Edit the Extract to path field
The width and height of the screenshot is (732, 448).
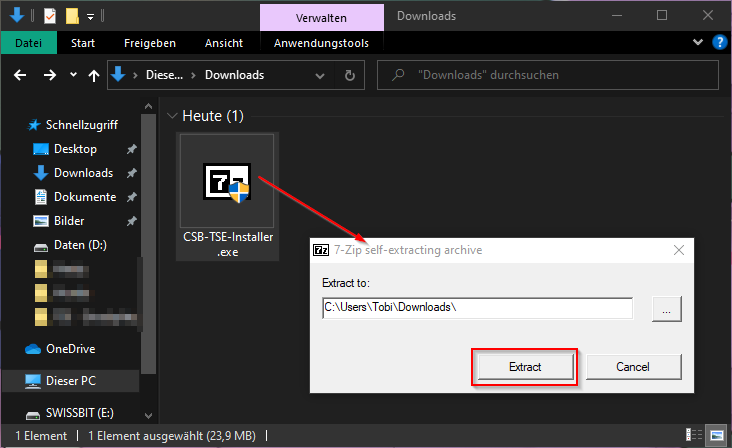[477, 308]
